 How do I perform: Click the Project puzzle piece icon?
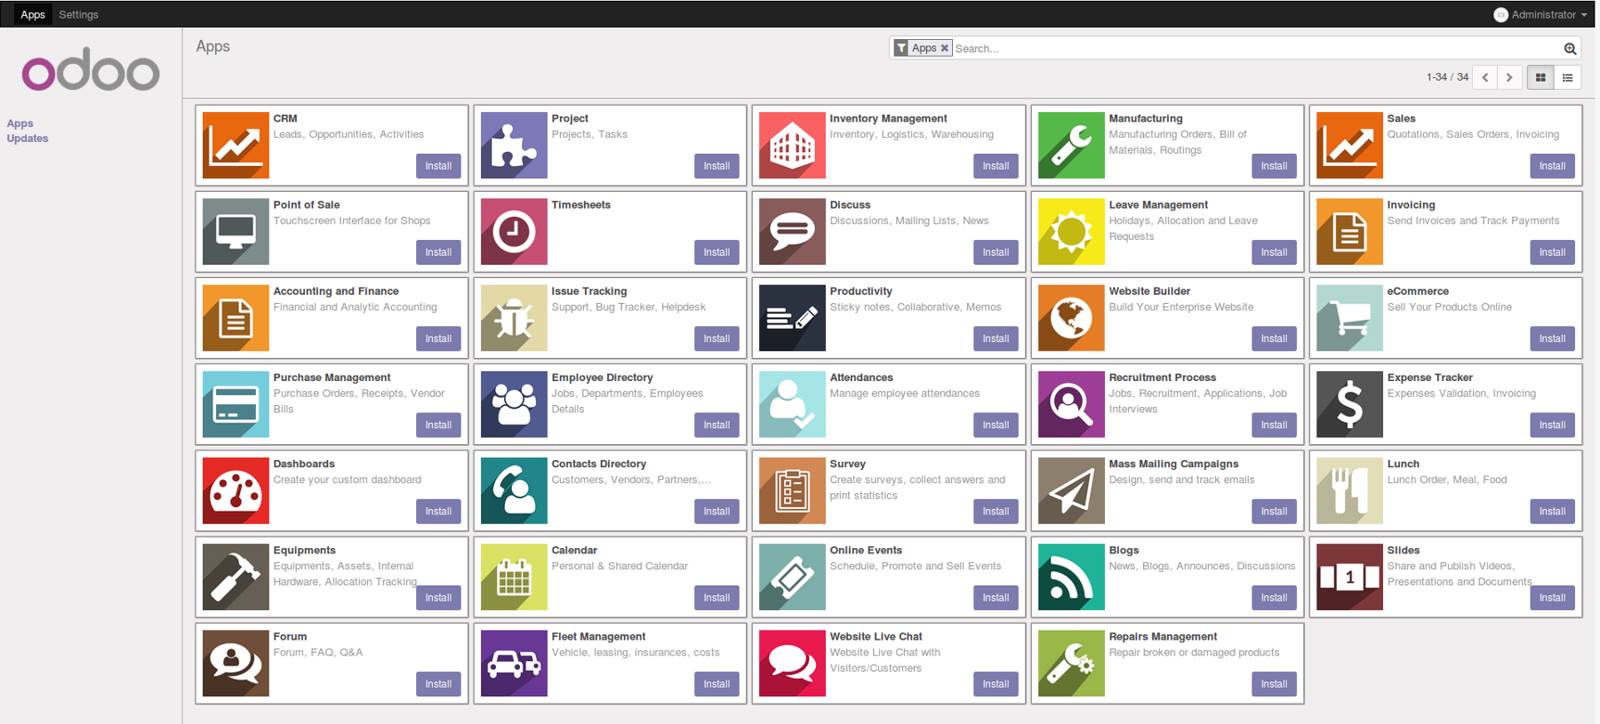coord(513,146)
